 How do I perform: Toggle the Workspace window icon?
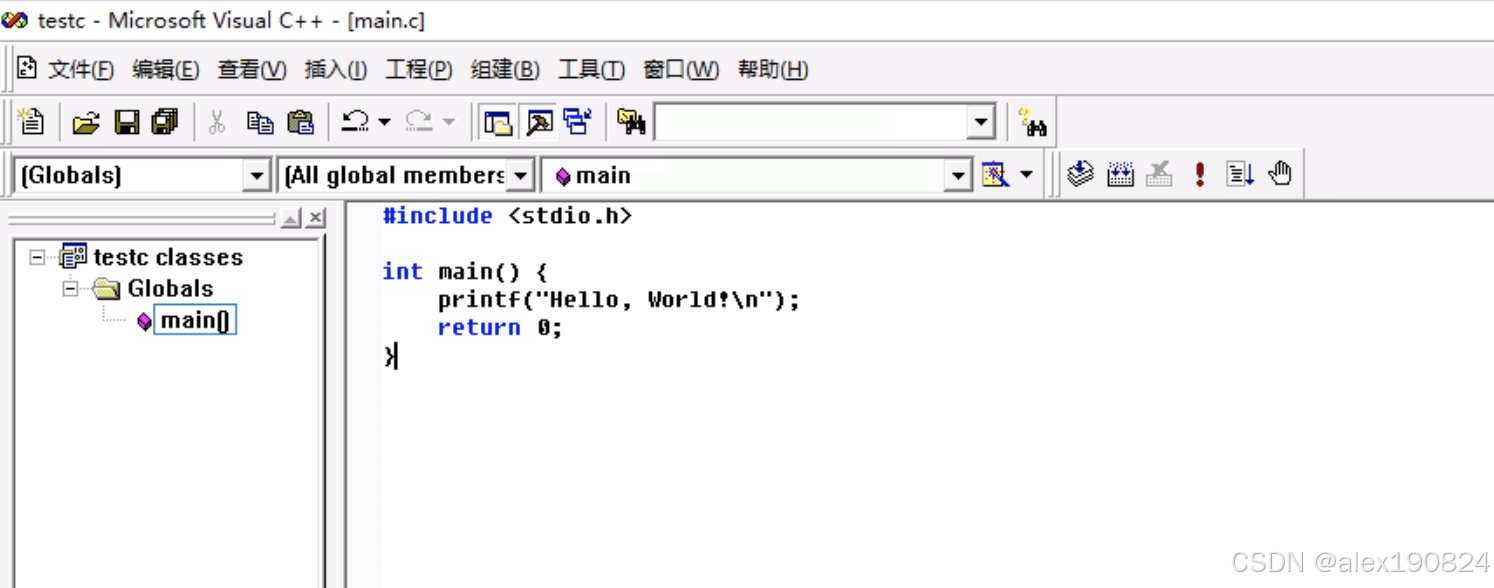click(497, 122)
